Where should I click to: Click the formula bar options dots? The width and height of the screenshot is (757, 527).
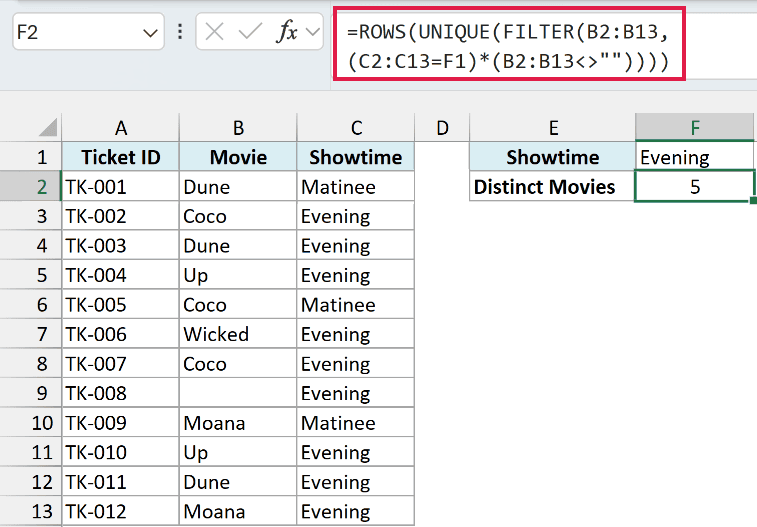[x=180, y=32]
